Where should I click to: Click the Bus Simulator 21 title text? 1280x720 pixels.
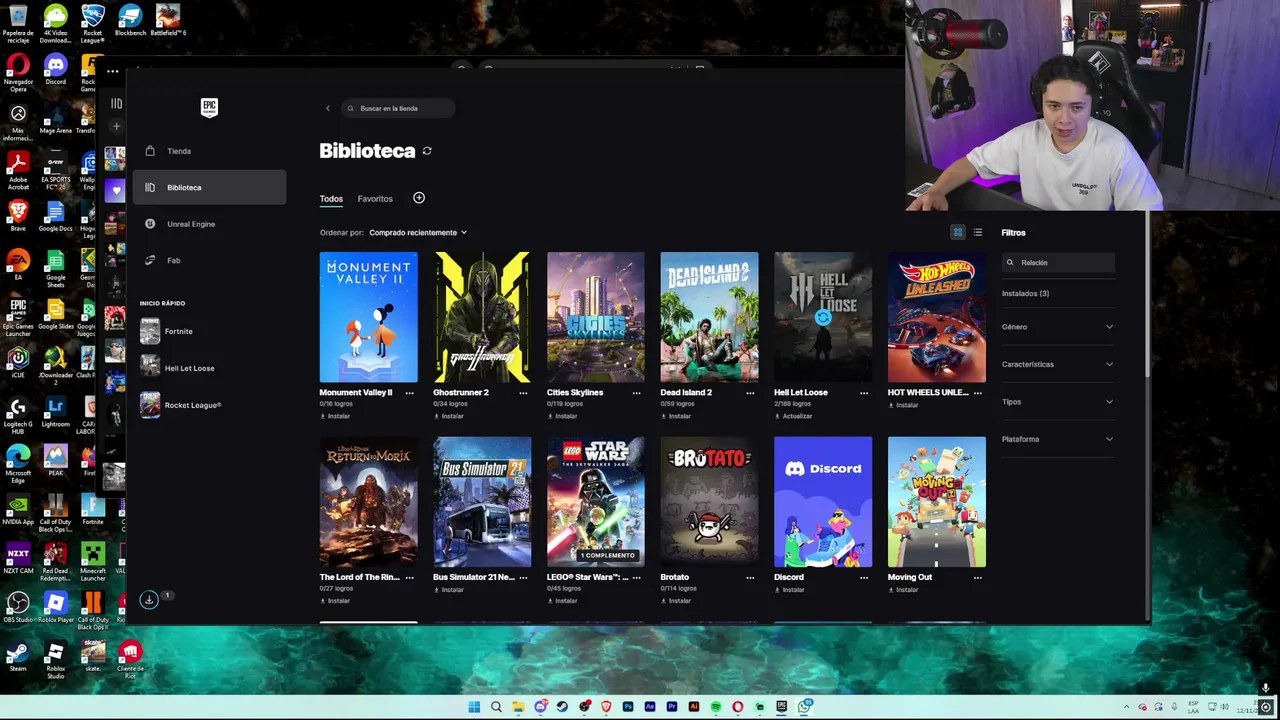[472, 577]
